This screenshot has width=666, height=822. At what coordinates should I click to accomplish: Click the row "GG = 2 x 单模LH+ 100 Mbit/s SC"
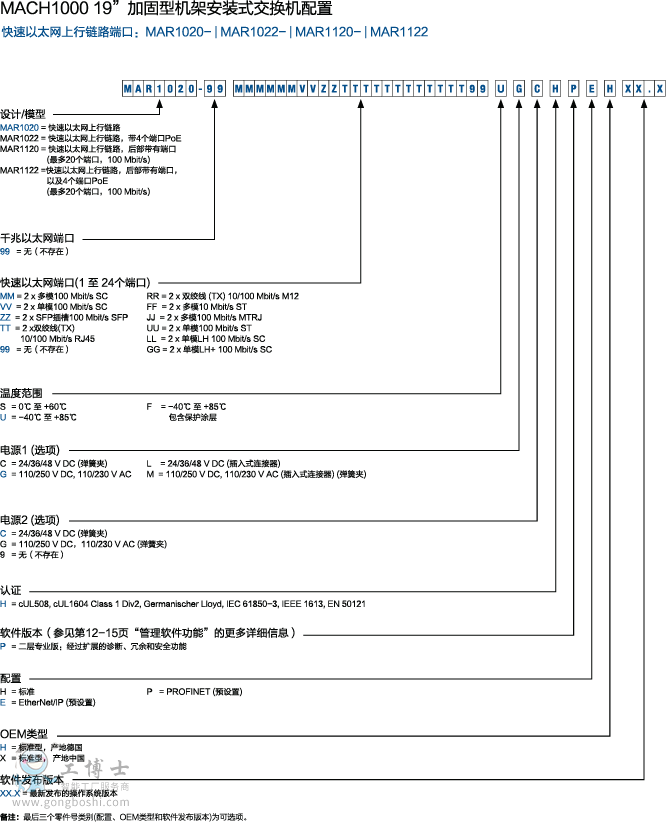coord(209,350)
